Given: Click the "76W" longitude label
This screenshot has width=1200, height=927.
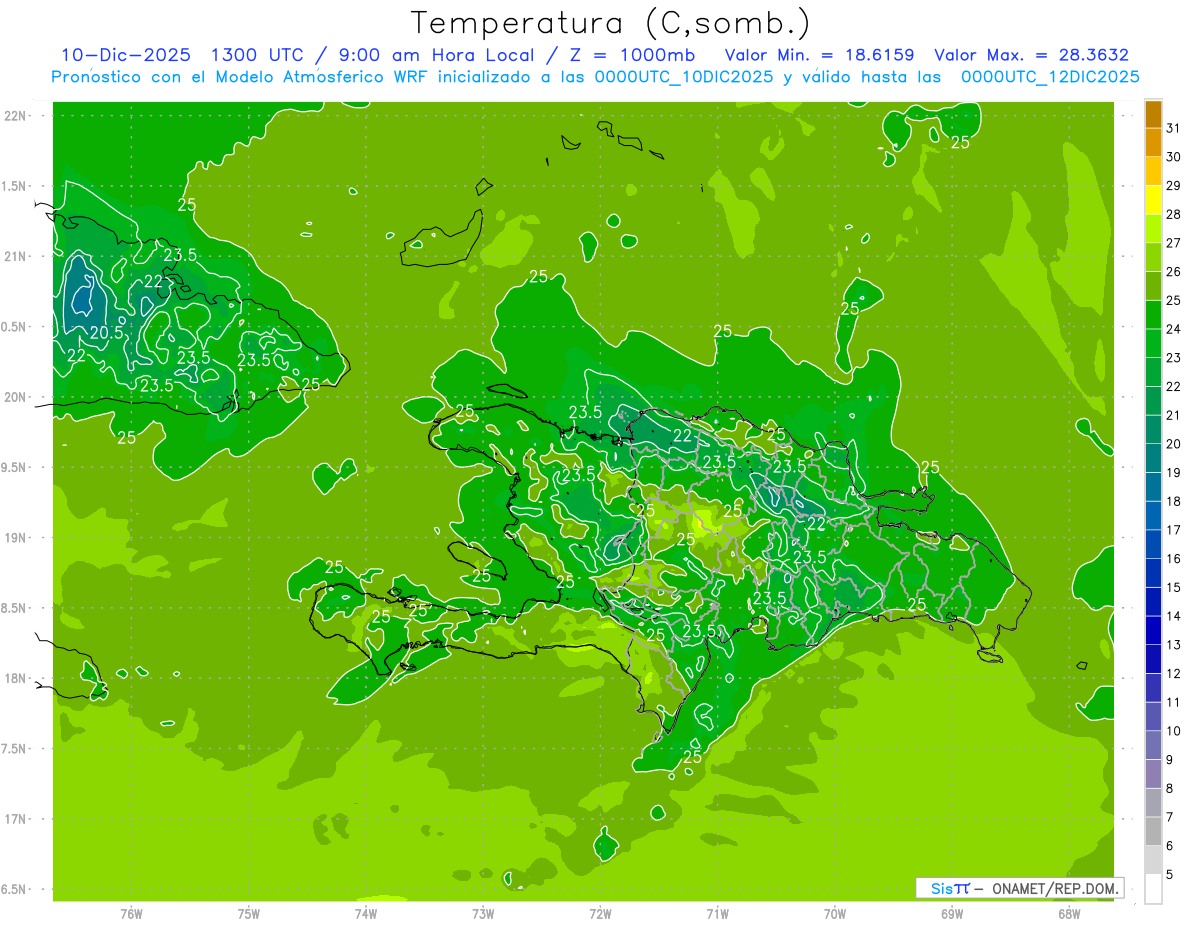Looking at the screenshot, I should click(131, 914).
